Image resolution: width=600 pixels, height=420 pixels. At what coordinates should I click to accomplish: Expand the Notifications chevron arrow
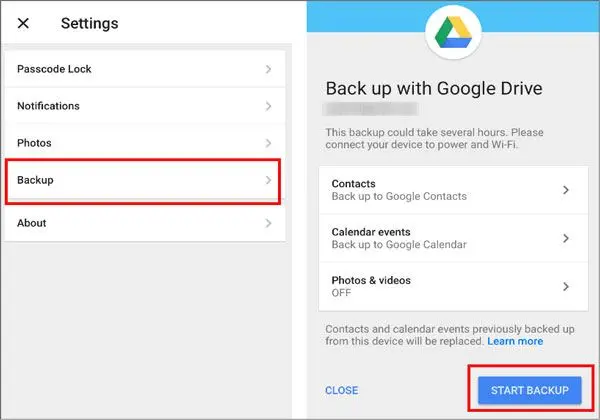[268, 106]
